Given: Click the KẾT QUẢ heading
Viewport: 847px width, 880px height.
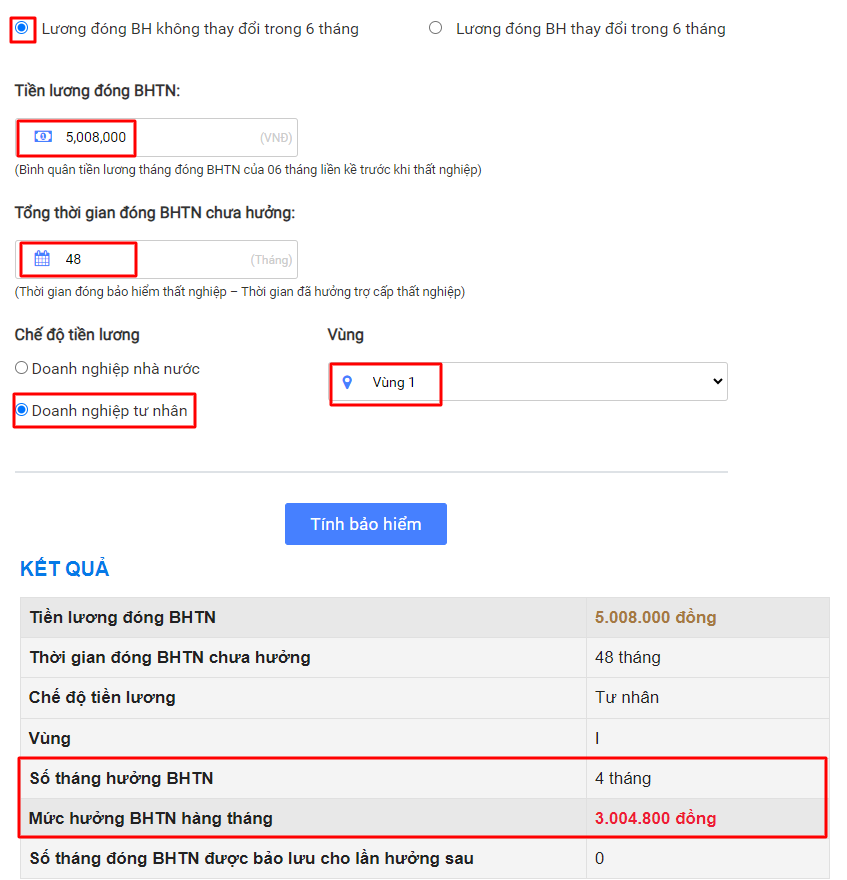Looking at the screenshot, I should (x=65, y=569).
